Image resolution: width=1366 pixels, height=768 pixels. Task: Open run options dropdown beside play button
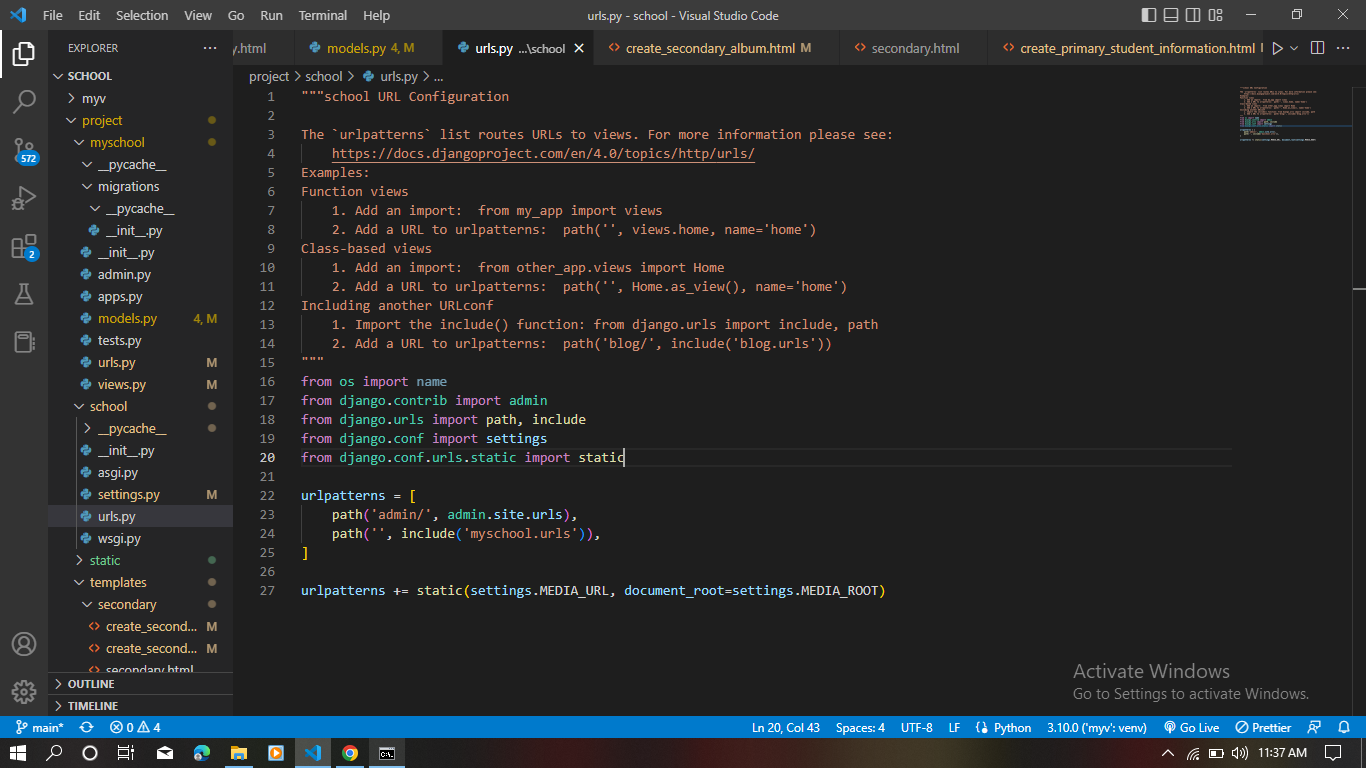(1294, 48)
